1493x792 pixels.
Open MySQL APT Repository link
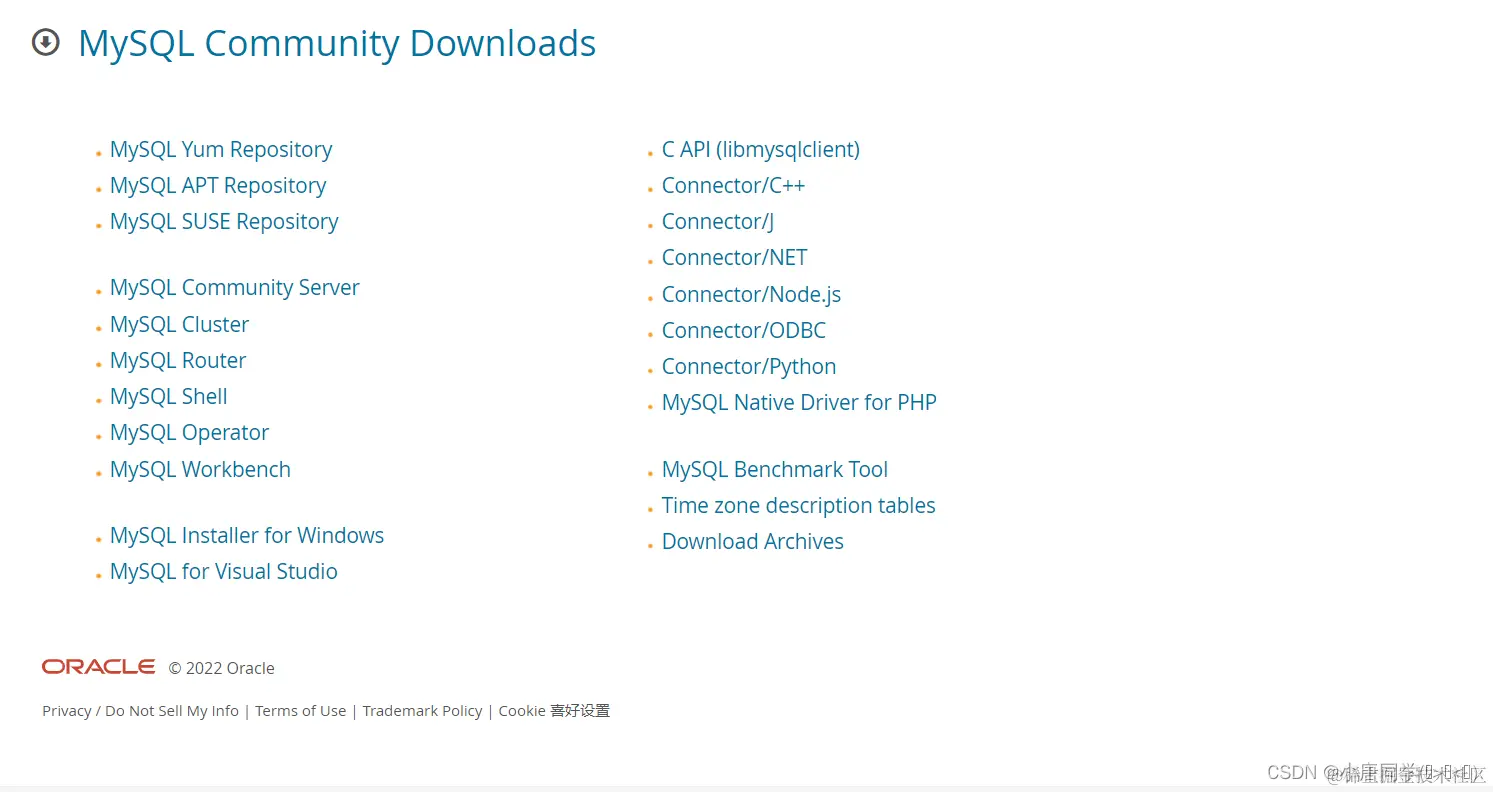[x=218, y=185]
